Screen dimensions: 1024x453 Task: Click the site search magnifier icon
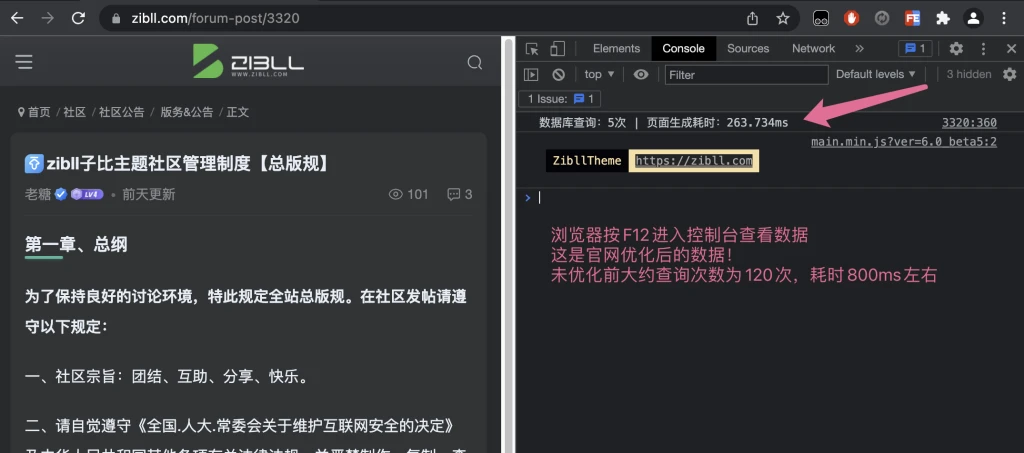tap(475, 62)
